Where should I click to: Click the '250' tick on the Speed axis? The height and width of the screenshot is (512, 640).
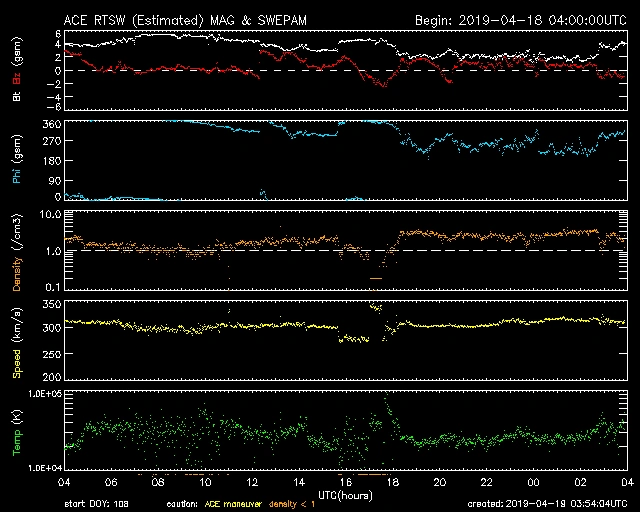pyautogui.click(x=52, y=354)
